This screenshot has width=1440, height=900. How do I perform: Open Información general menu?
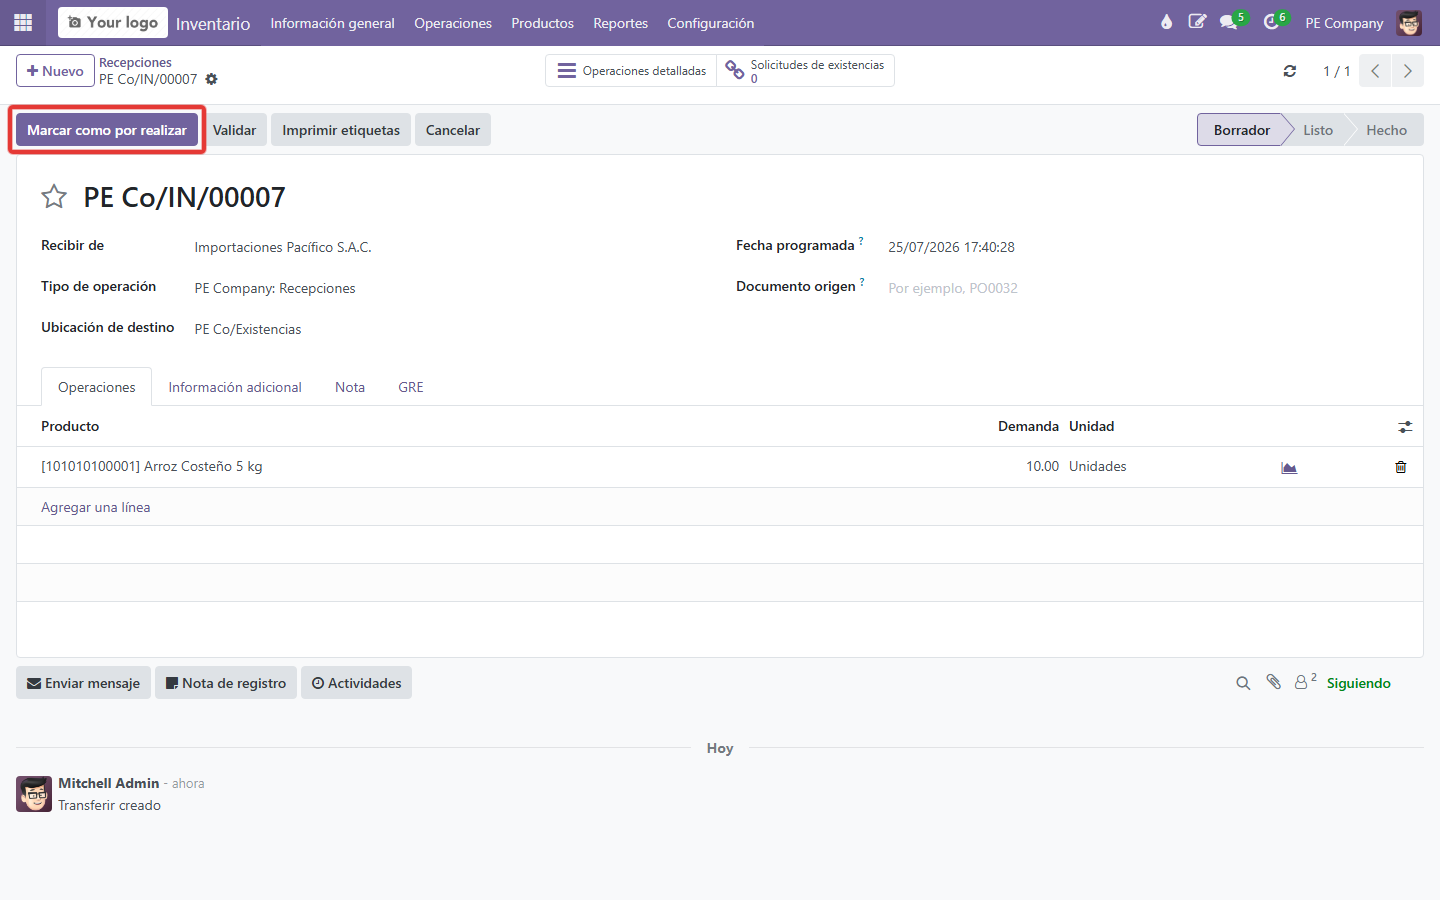(332, 23)
